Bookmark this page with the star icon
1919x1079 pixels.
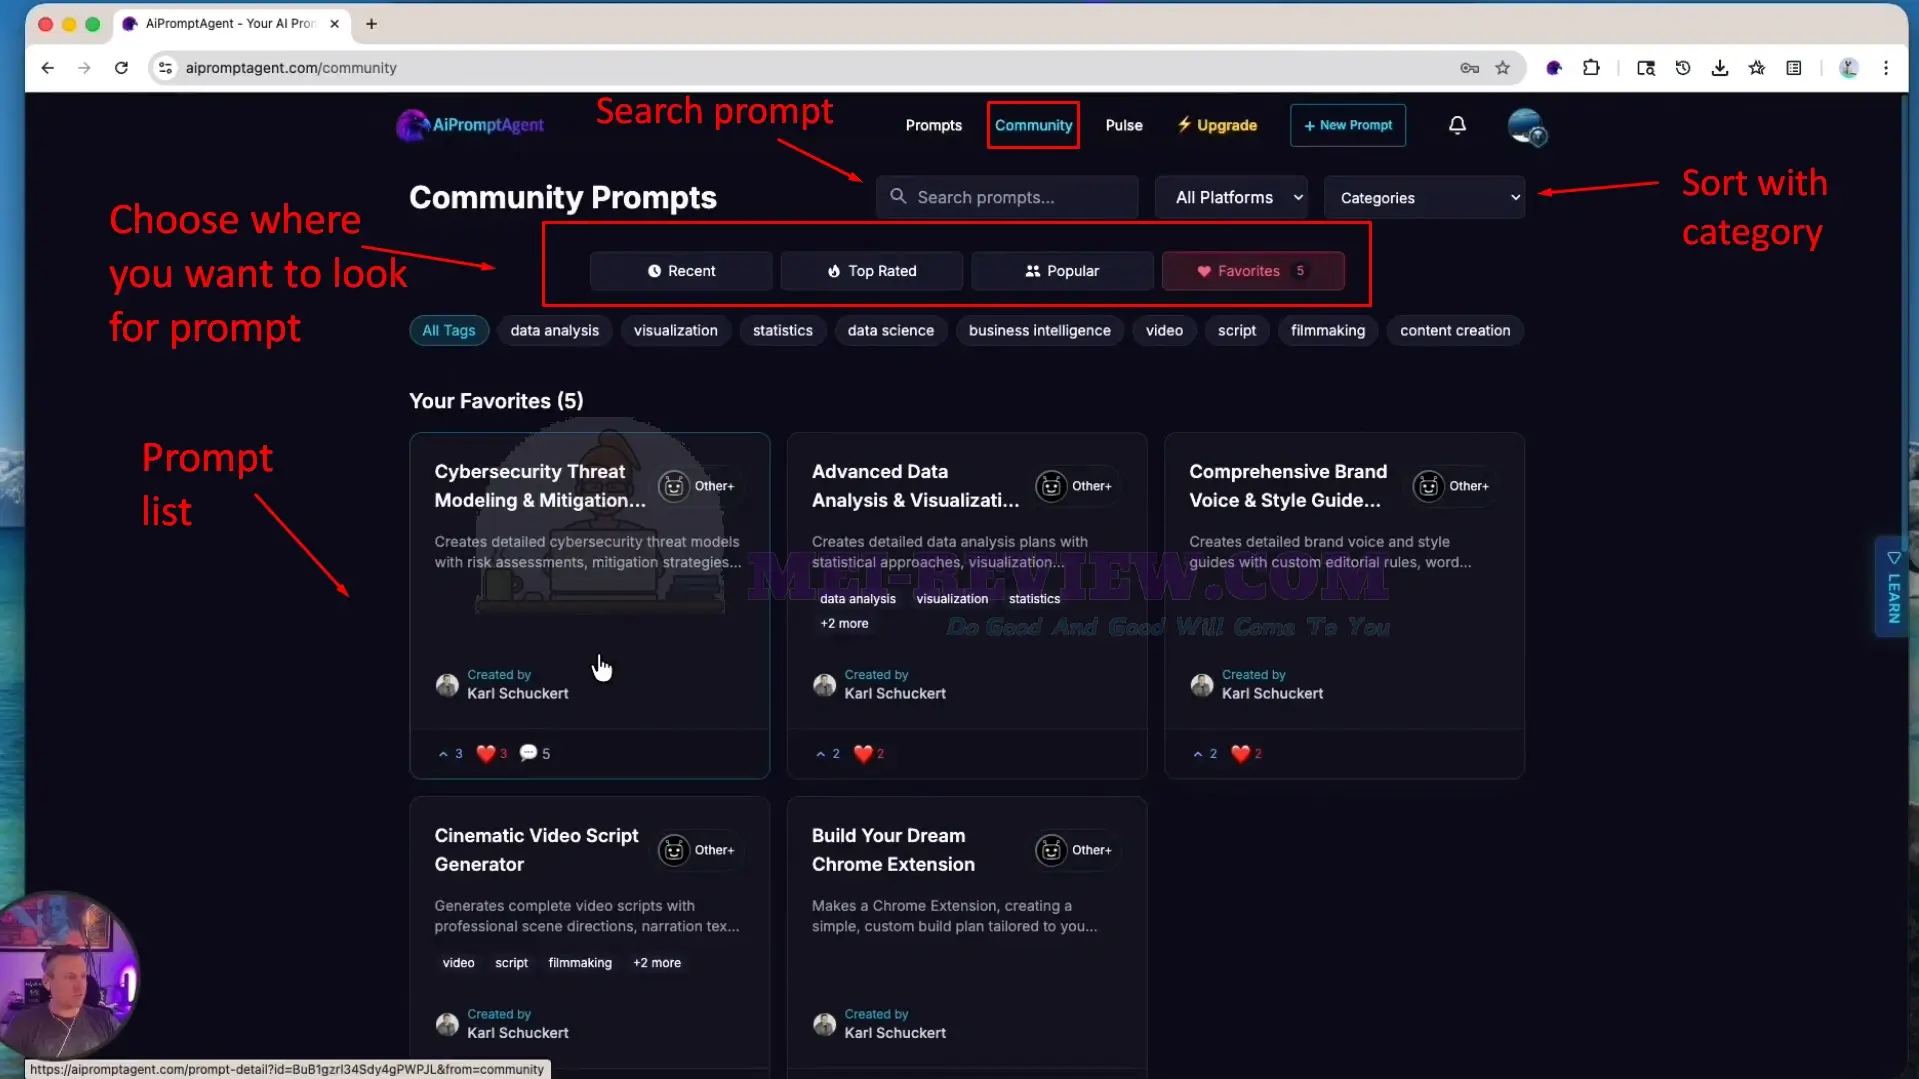tap(1502, 68)
